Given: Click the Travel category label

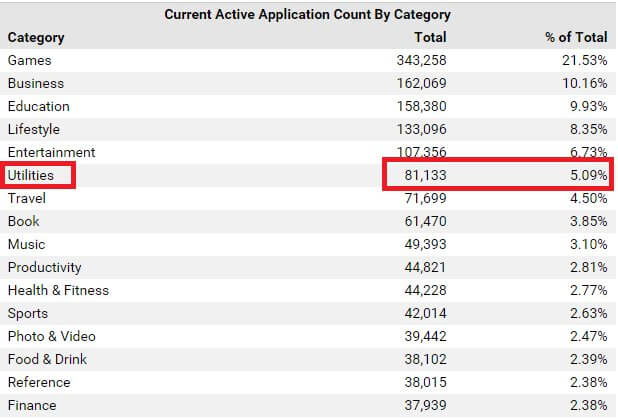Looking at the screenshot, I should tap(27, 198).
